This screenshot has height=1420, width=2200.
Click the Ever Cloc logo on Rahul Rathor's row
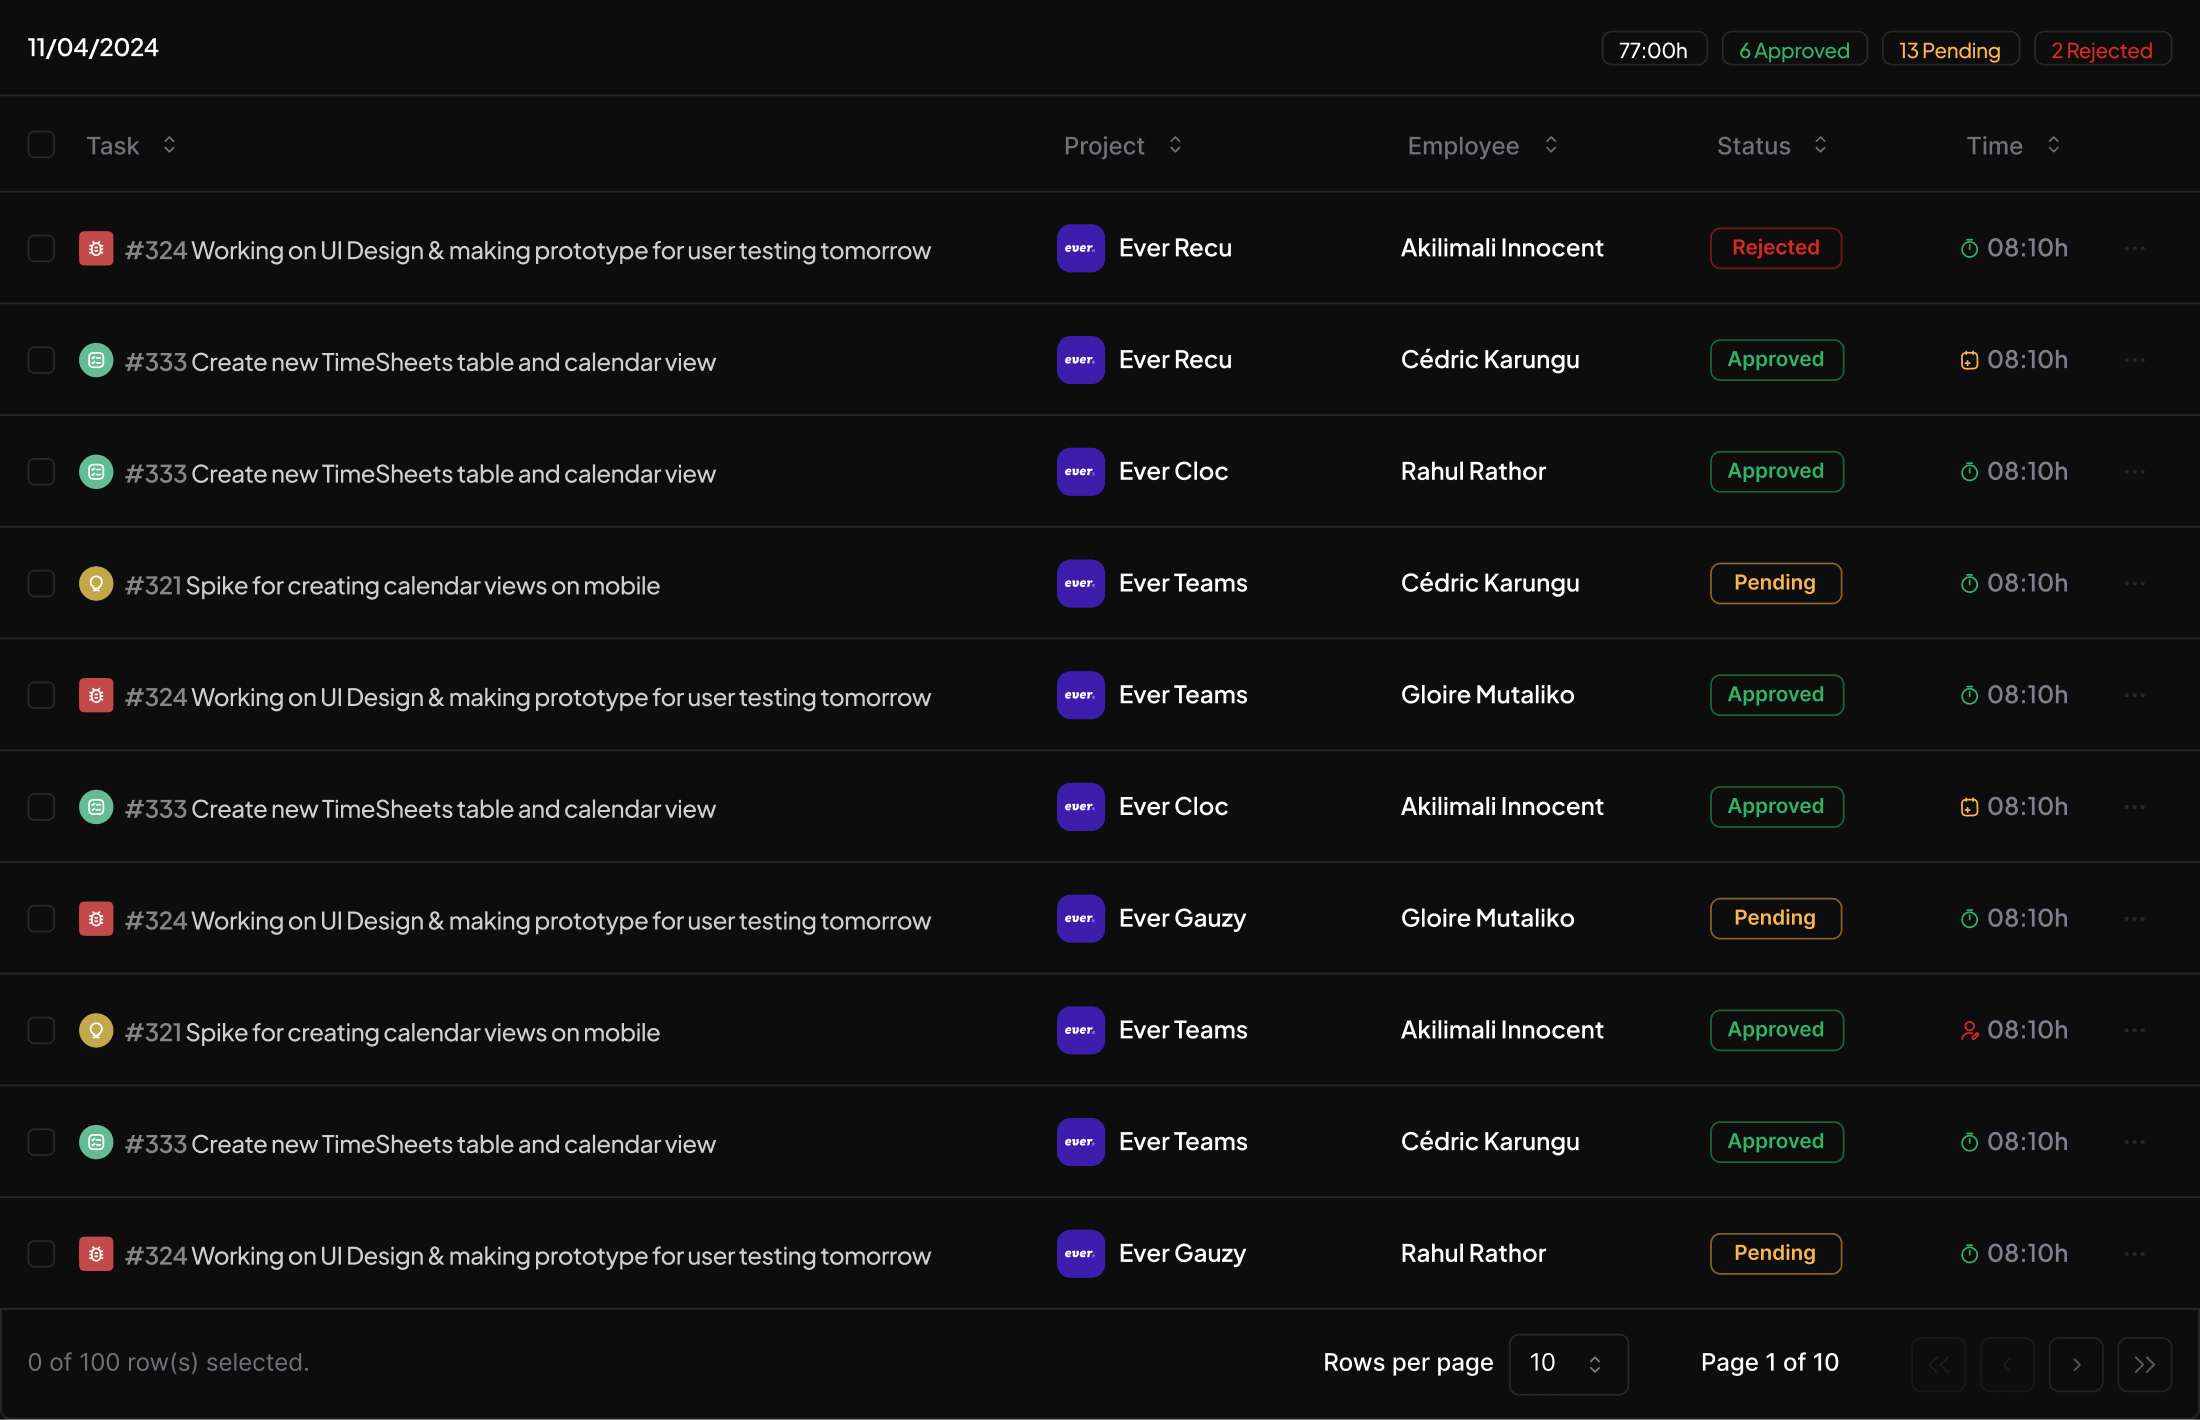(x=1080, y=472)
